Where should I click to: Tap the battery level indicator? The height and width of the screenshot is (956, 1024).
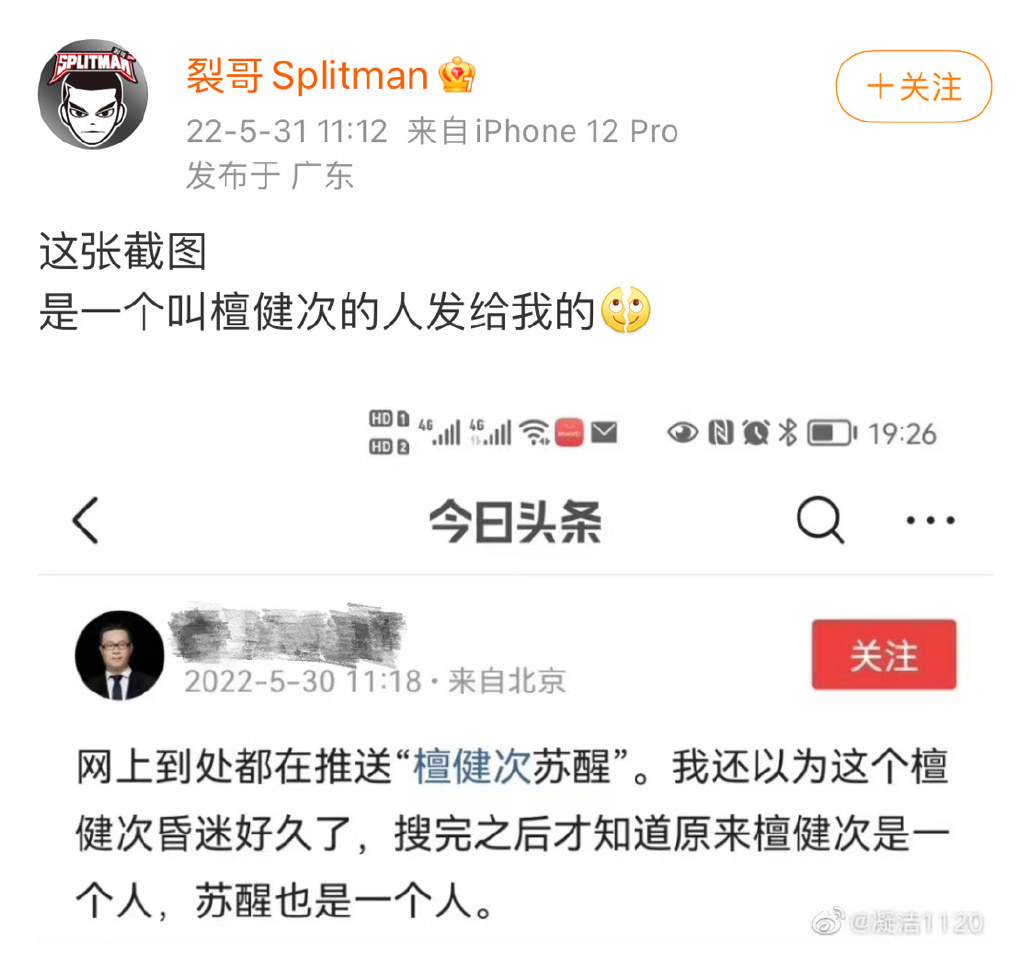tap(832, 433)
